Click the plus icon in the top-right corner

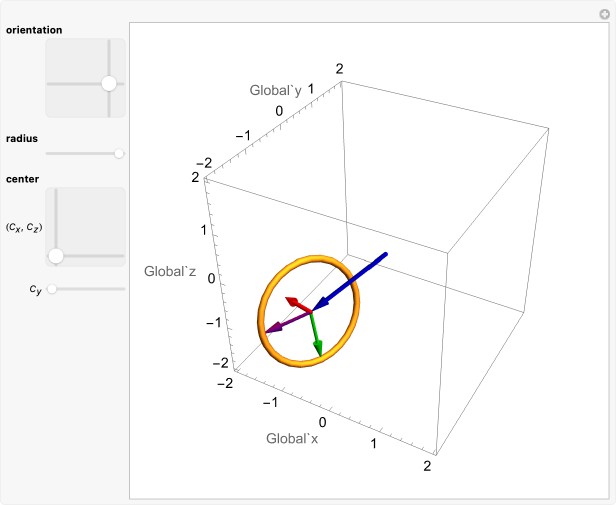pyautogui.click(x=603, y=12)
